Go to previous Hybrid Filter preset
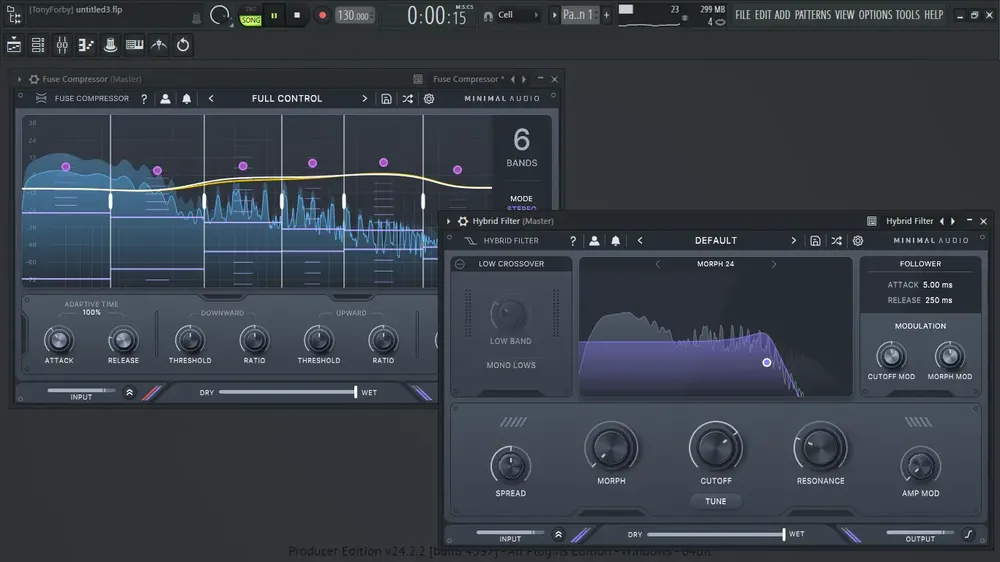The width and height of the screenshot is (1000, 562). tap(640, 240)
